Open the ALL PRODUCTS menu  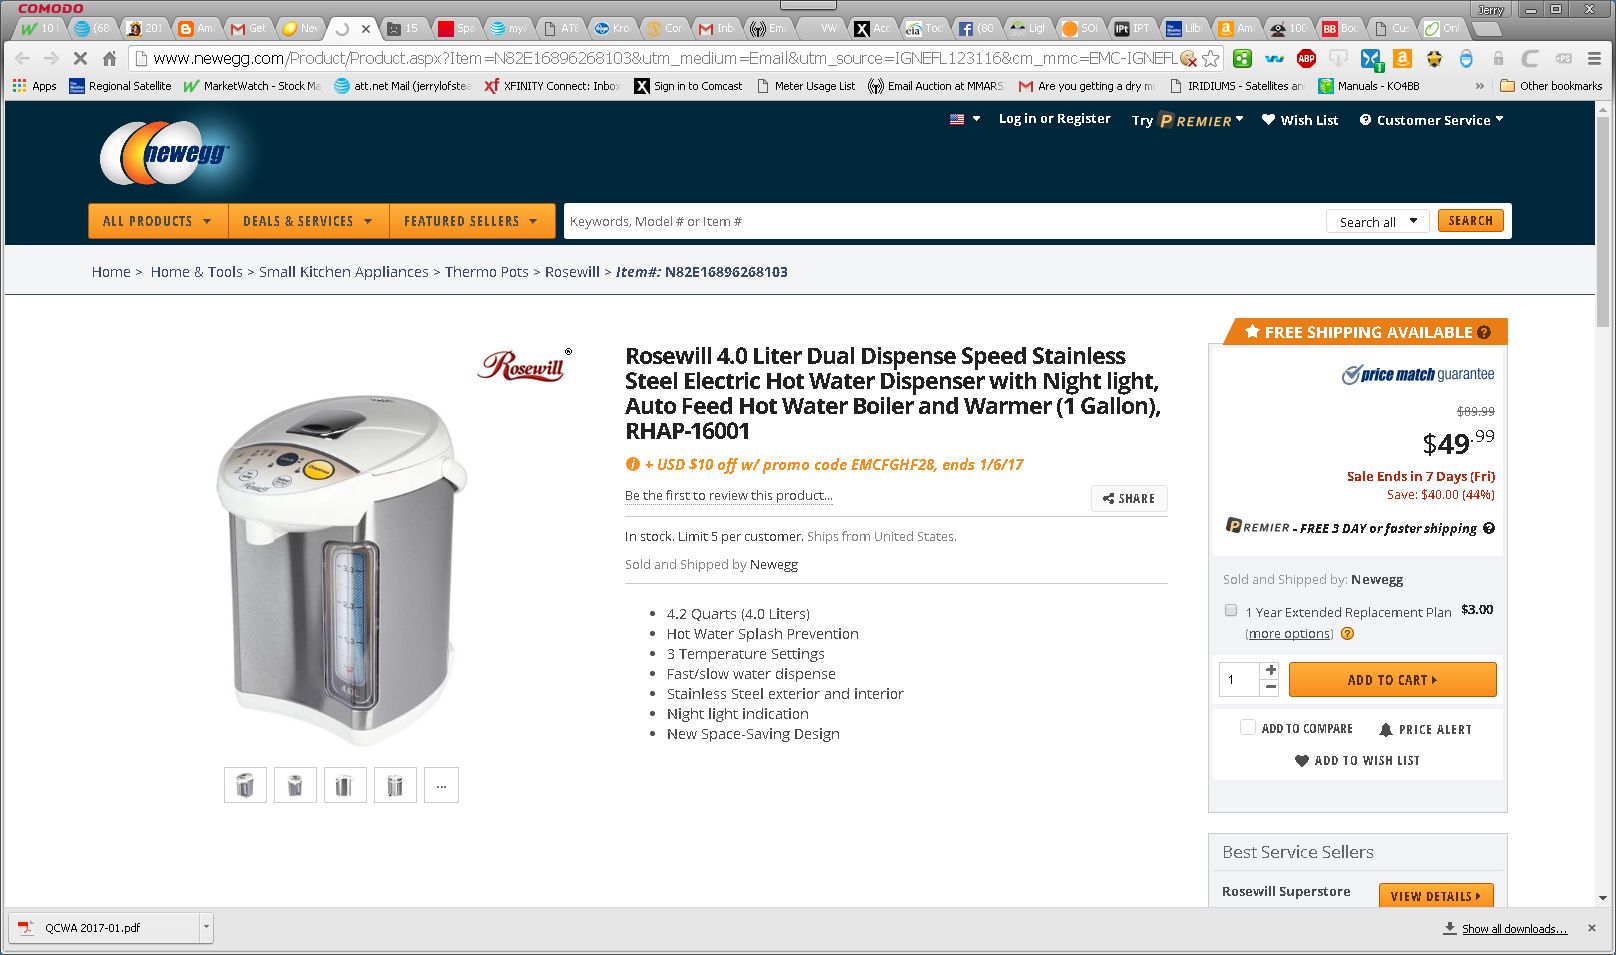[158, 221]
